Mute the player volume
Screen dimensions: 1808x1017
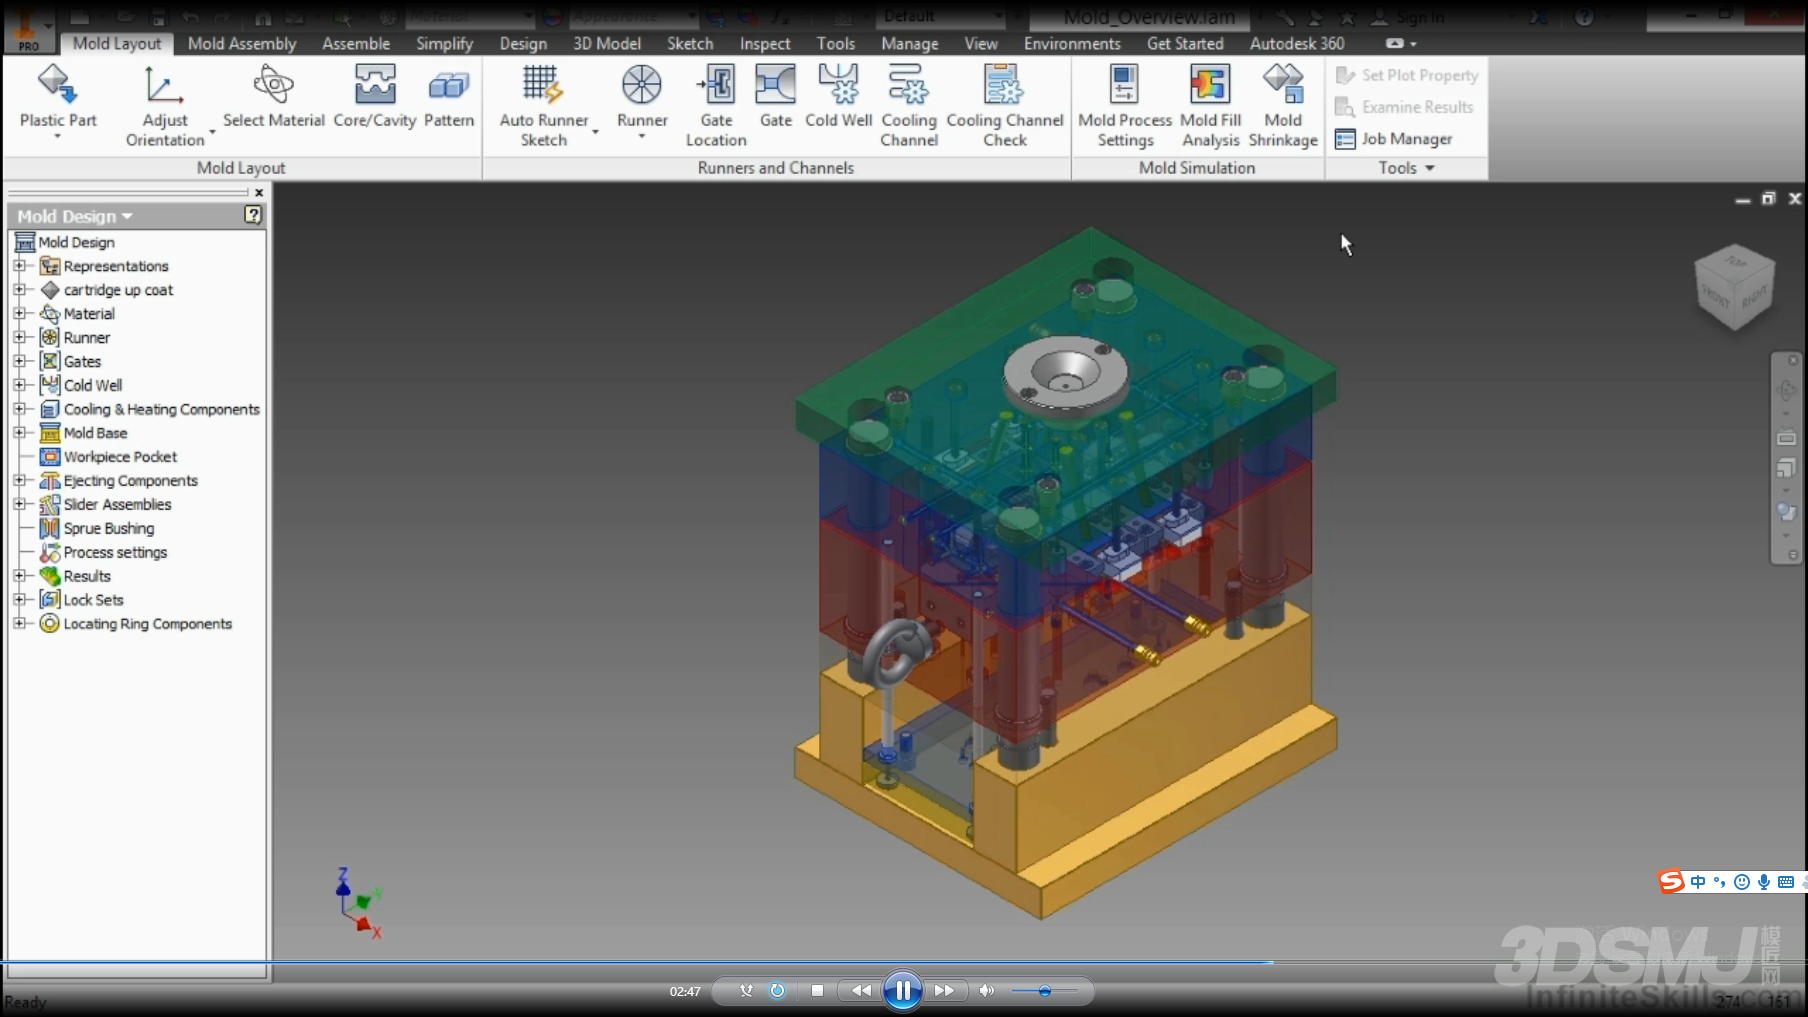[987, 991]
